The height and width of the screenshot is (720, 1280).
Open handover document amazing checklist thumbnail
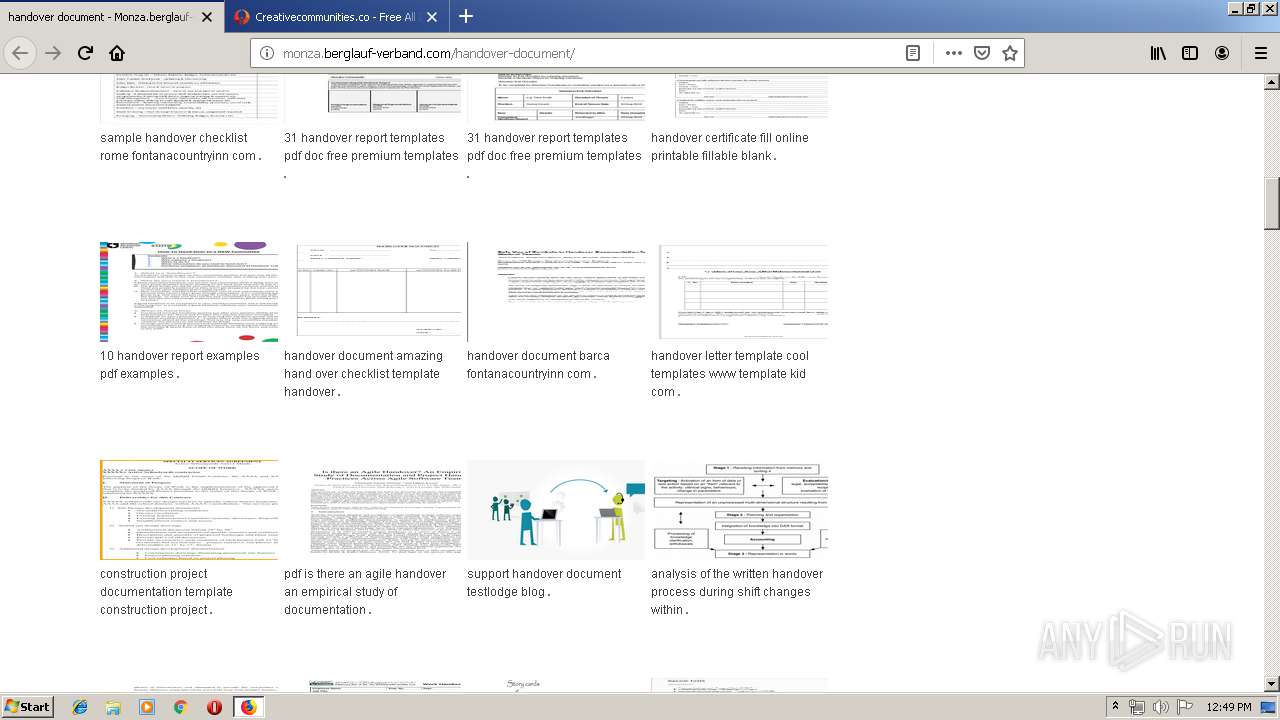375,291
